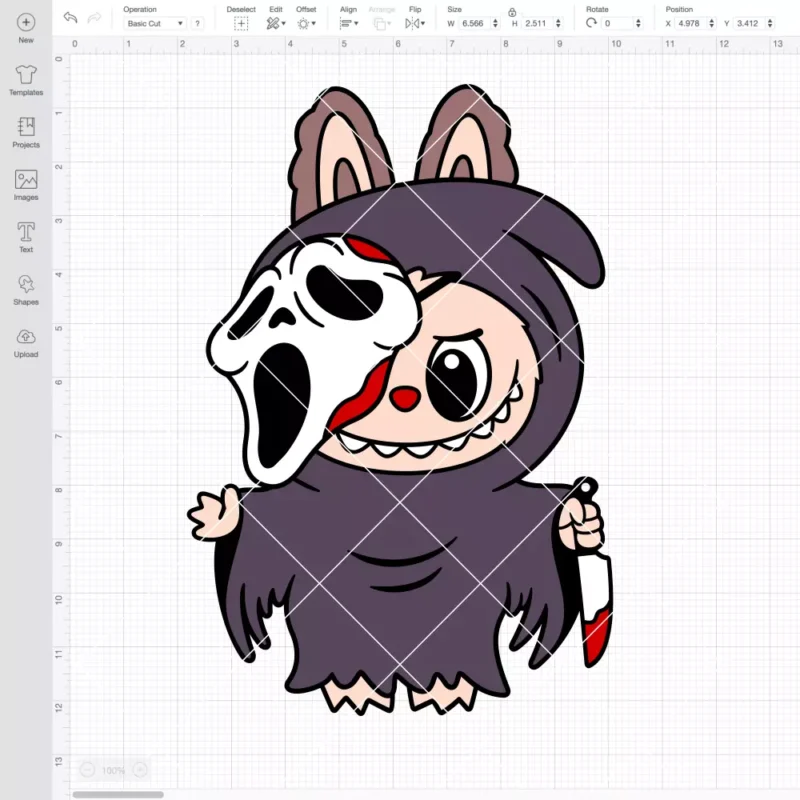Click the Rotate angle field
The image size is (800, 800).
pos(618,23)
